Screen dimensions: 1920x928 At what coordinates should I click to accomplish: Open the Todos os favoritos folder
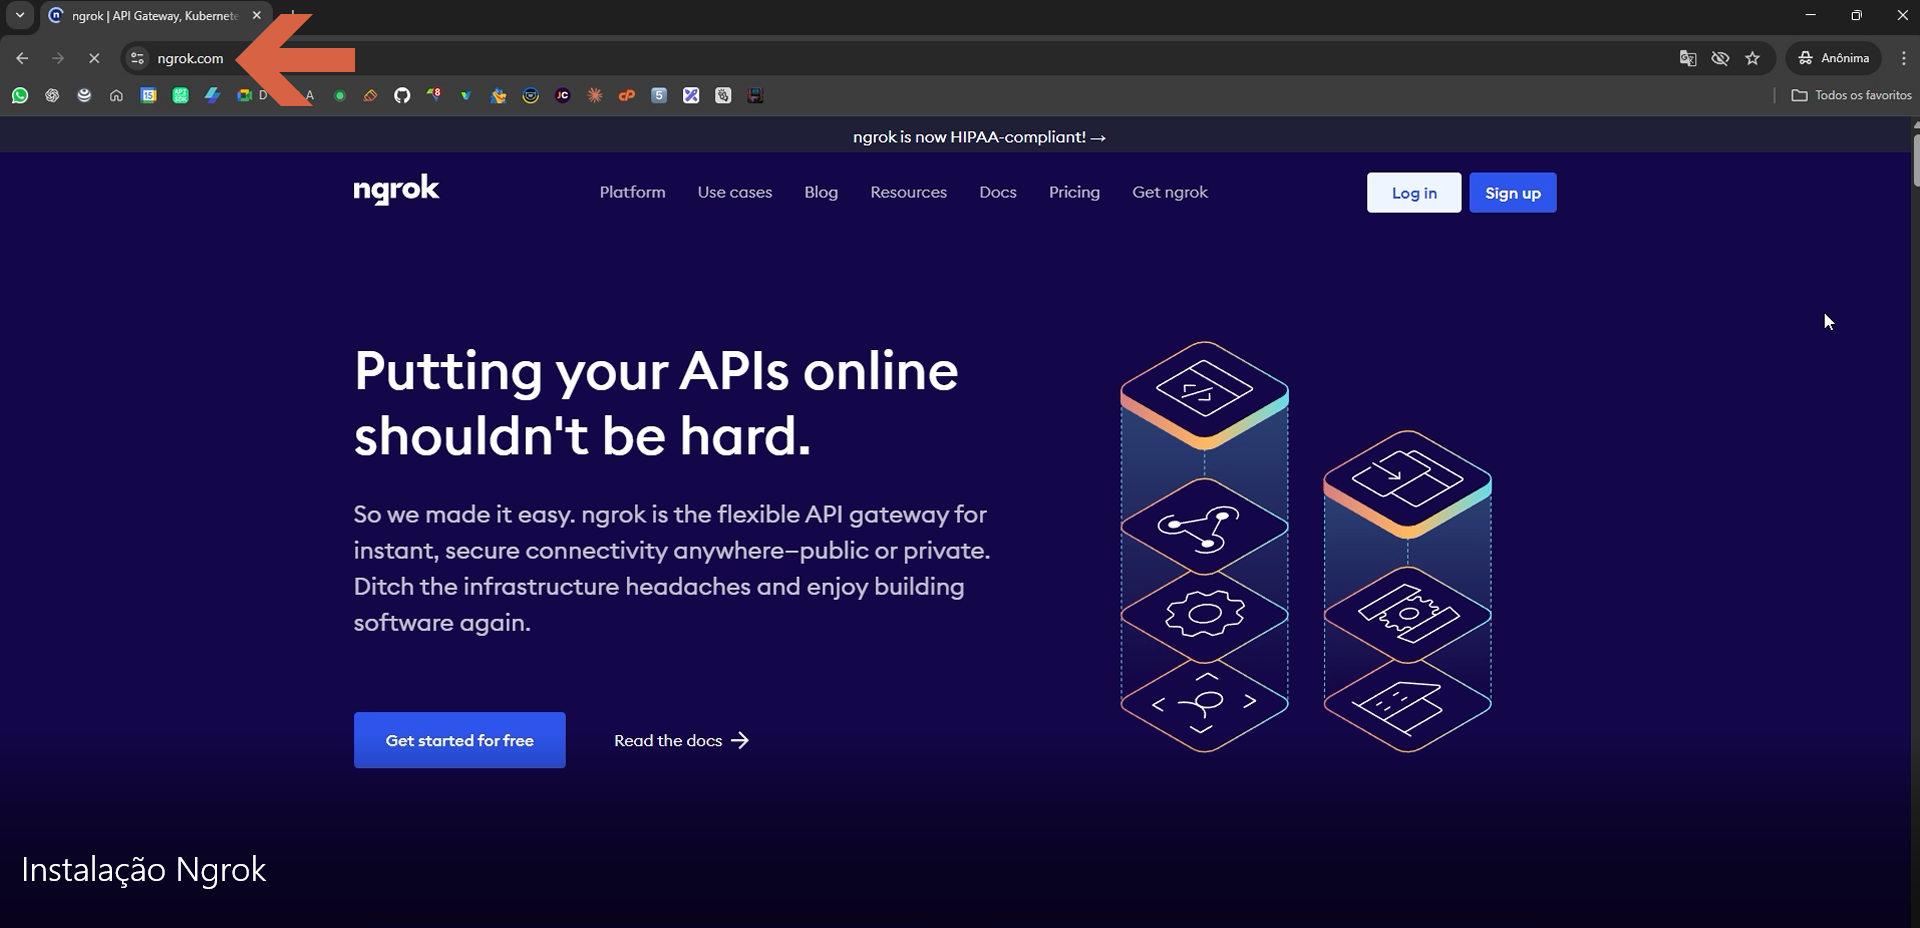click(x=1851, y=95)
